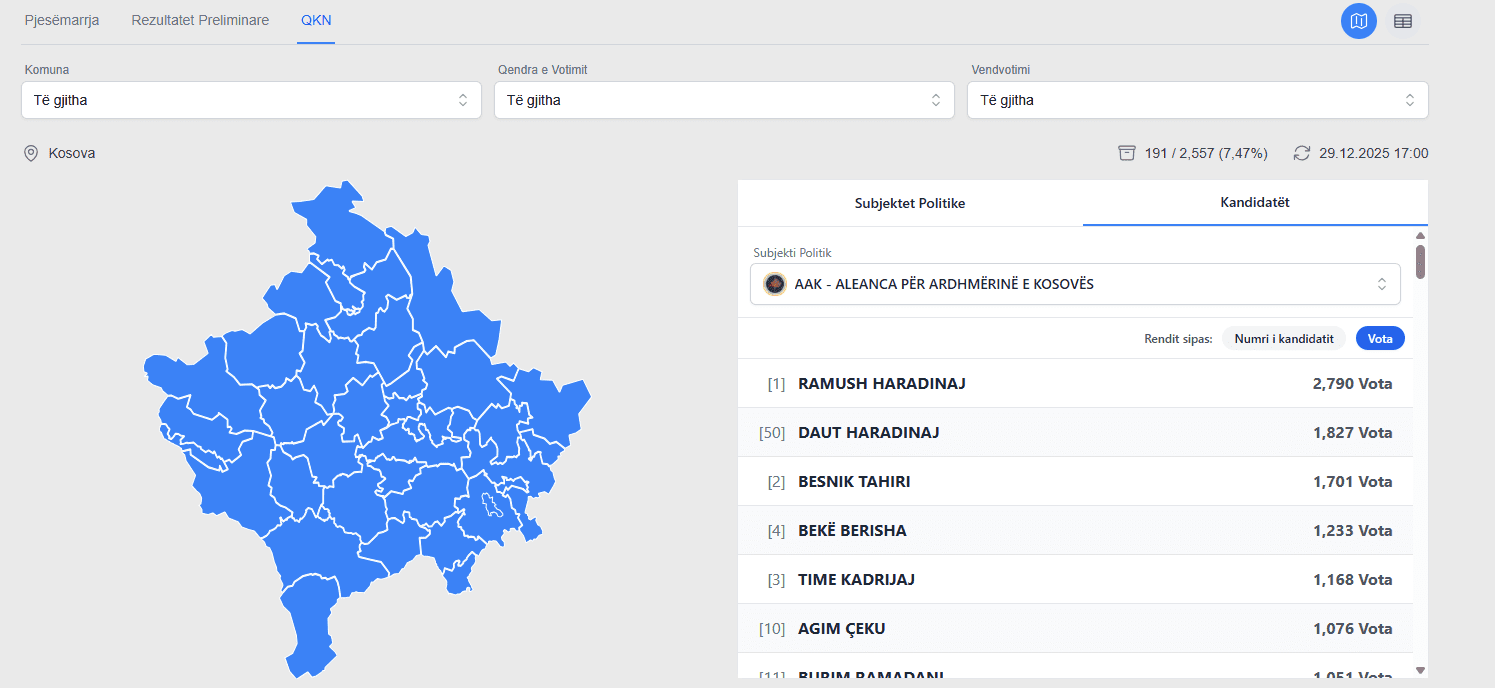
Task: Click scroll-down arrow of candidates list
Action: click(1420, 670)
